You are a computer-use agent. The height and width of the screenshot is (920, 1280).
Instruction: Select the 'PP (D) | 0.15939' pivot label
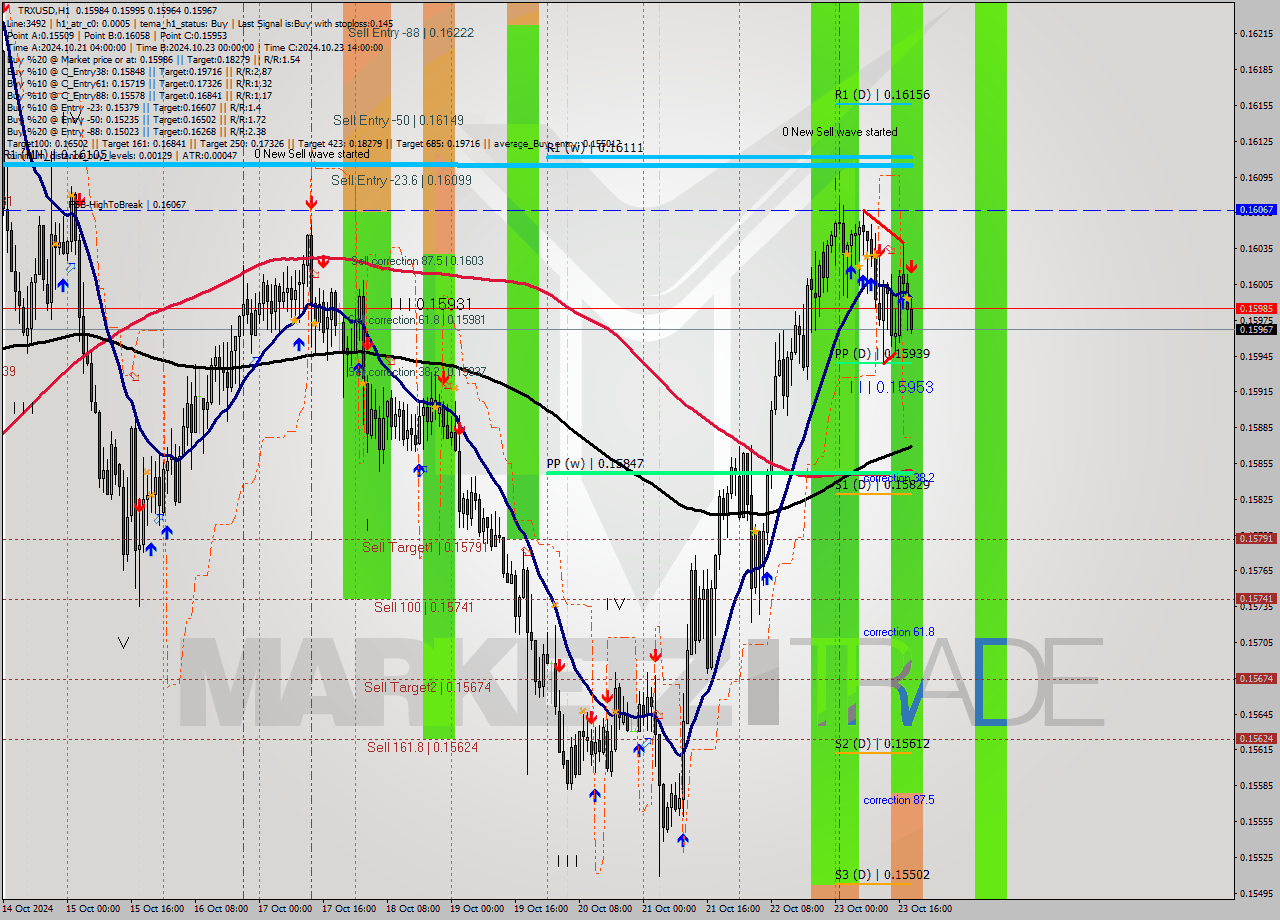click(x=882, y=354)
